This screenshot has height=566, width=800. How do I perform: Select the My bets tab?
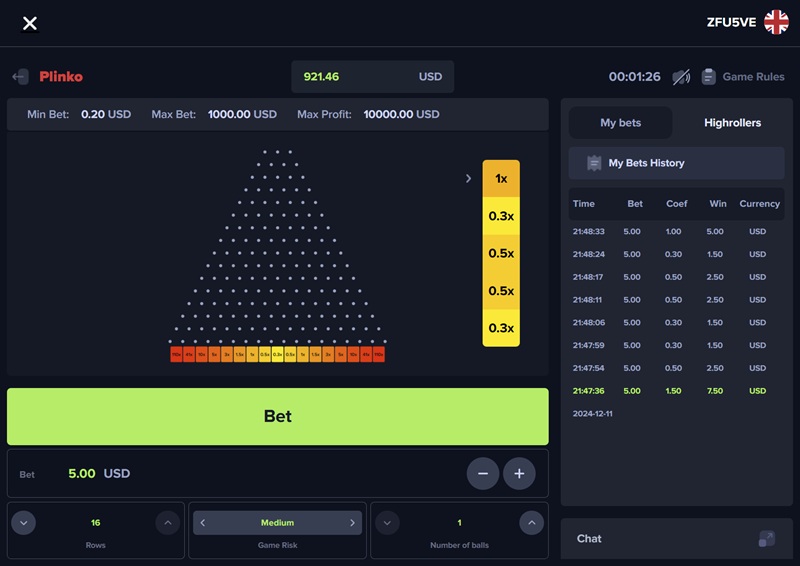[x=621, y=123]
